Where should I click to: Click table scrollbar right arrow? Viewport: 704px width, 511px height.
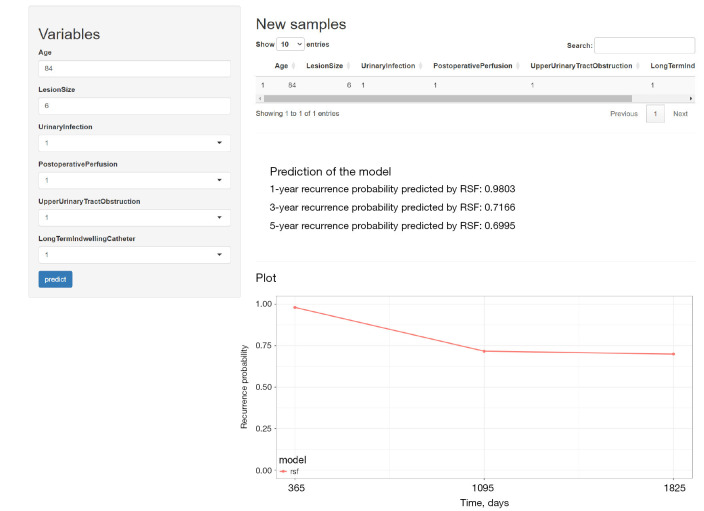(691, 98)
